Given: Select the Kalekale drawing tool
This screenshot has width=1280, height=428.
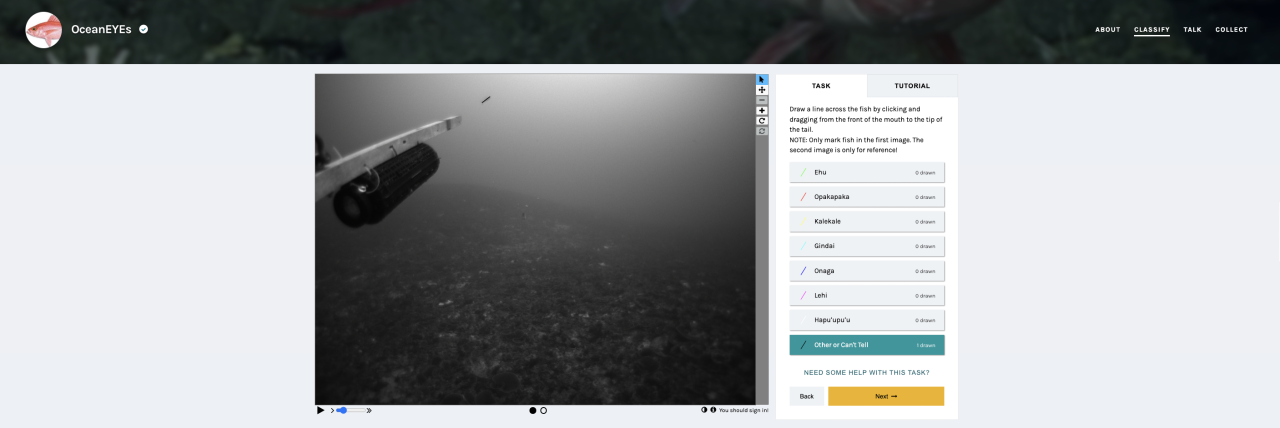Looking at the screenshot, I should pyautogui.click(x=867, y=221).
